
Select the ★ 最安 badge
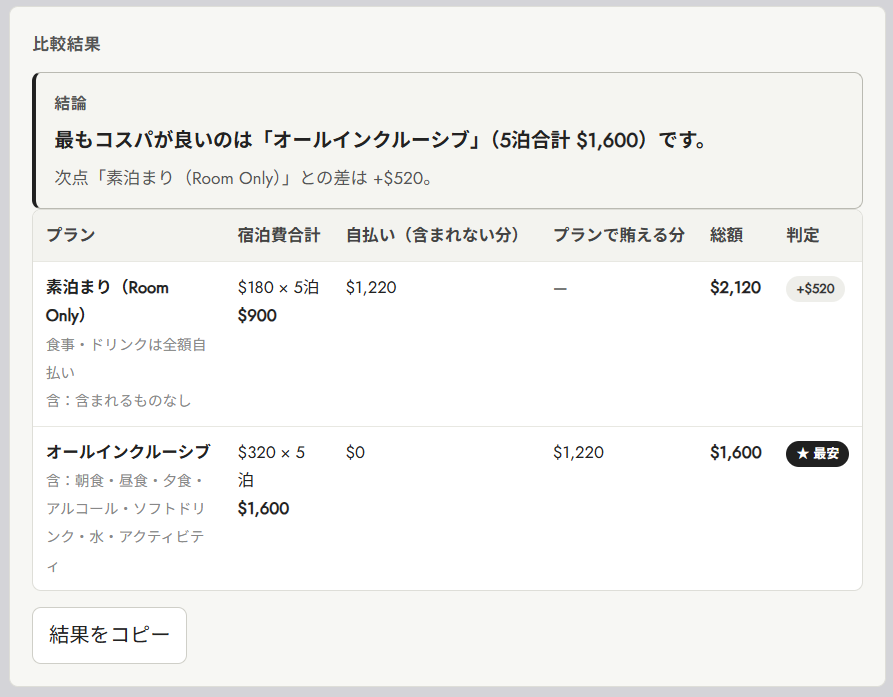coord(817,454)
